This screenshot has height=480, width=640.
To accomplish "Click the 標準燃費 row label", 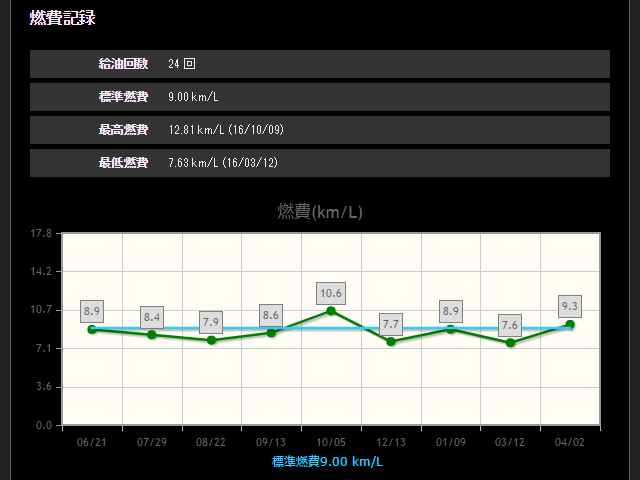I will coord(123,97).
